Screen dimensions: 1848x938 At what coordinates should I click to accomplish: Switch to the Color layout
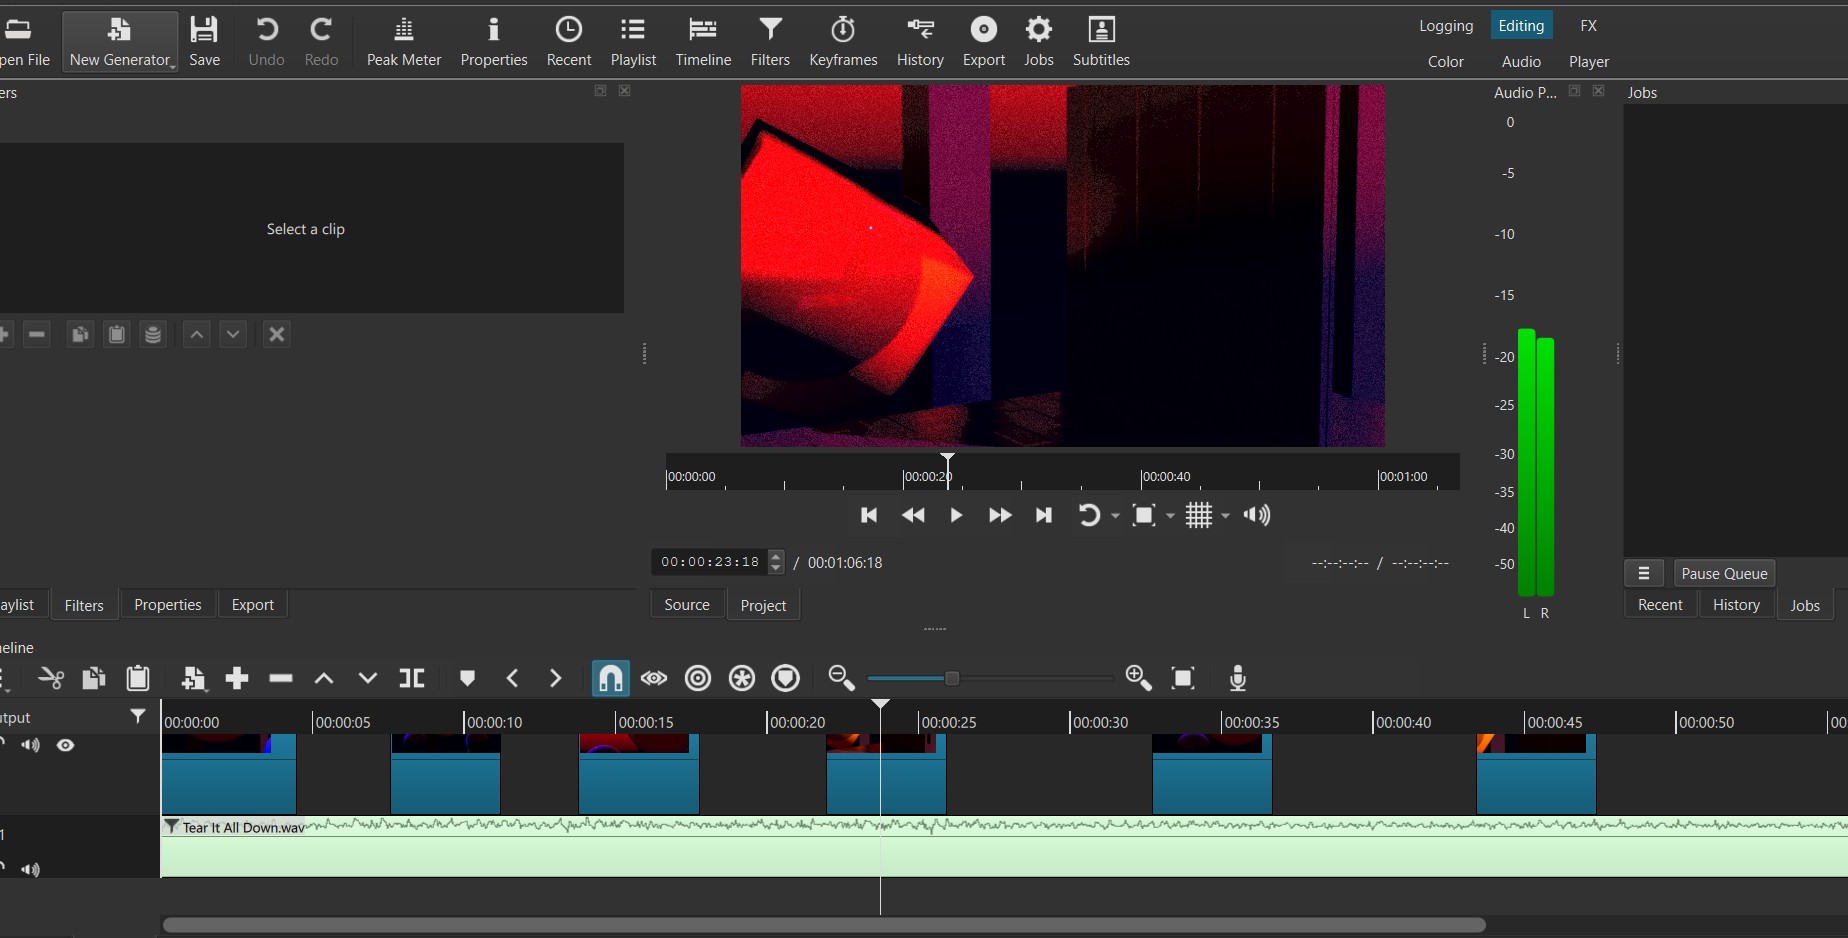[x=1445, y=62]
